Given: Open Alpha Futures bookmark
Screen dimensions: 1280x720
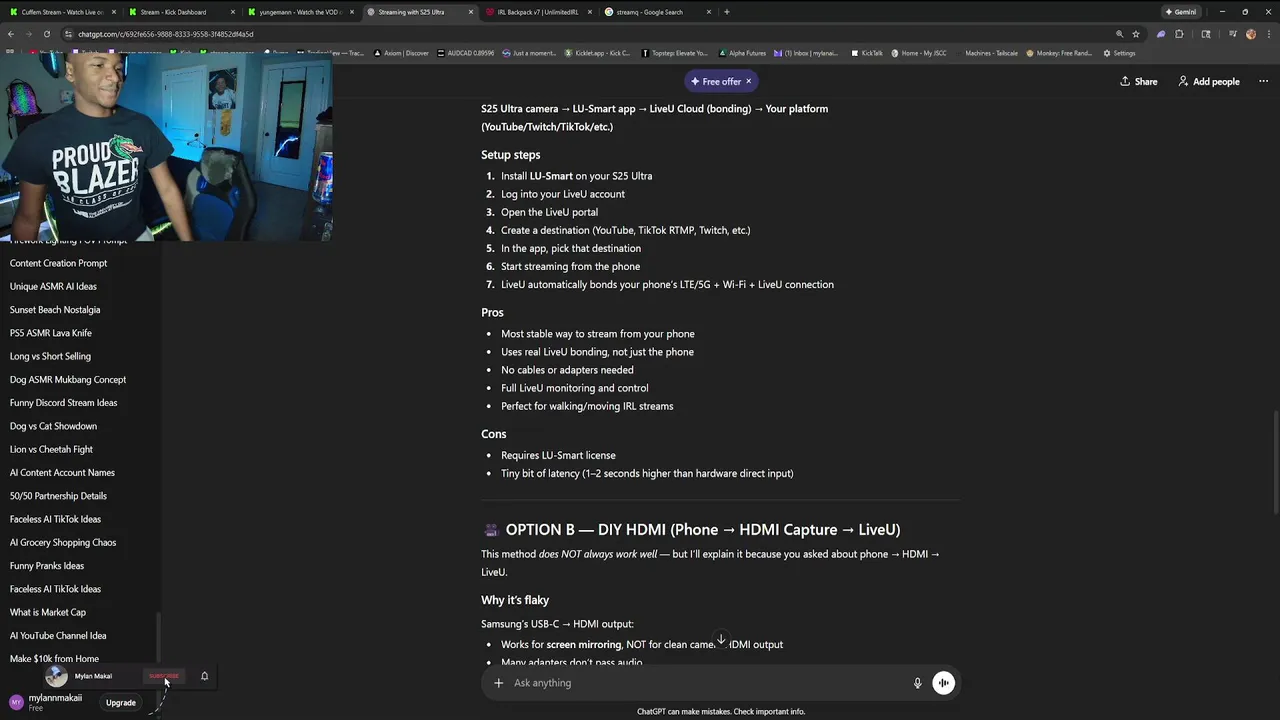Looking at the screenshot, I should tap(743, 53).
